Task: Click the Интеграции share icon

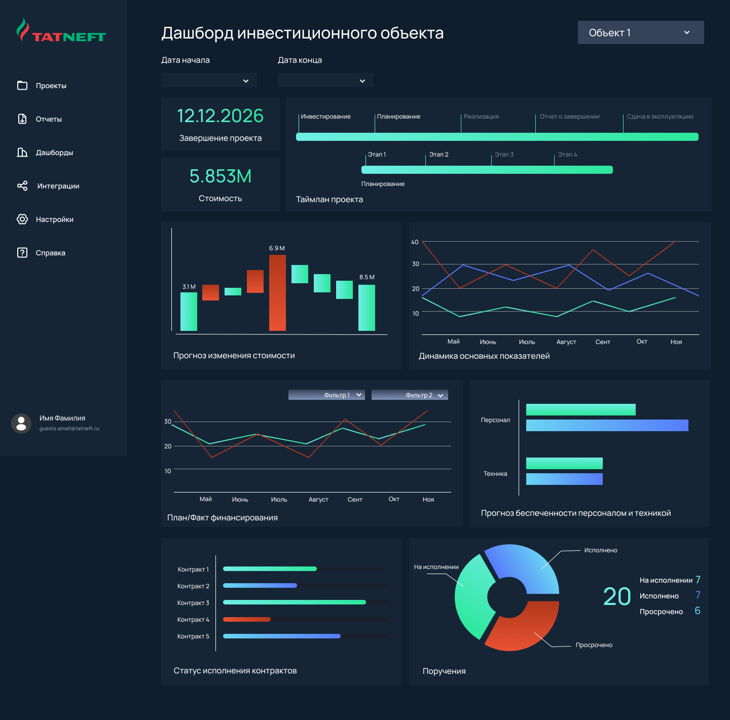Action: (22, 186)
